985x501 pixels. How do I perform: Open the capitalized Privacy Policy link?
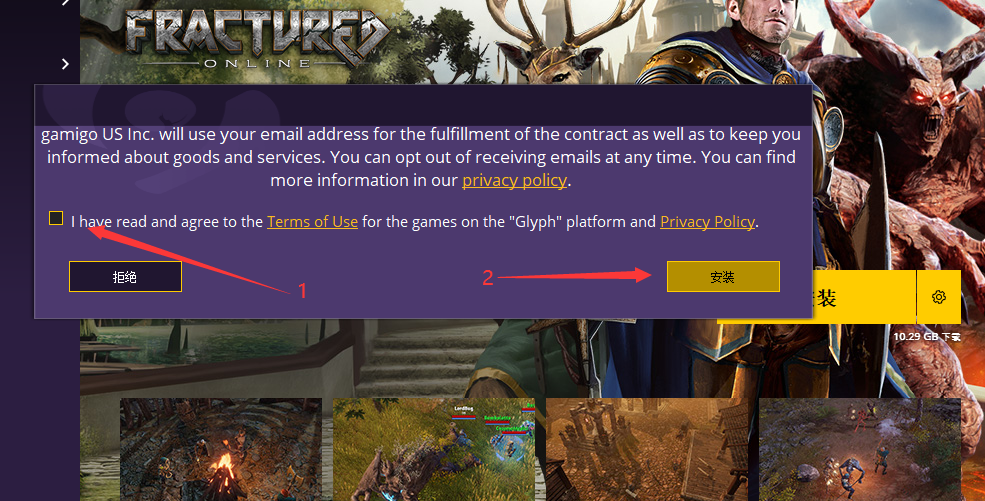tap(707, 222)
